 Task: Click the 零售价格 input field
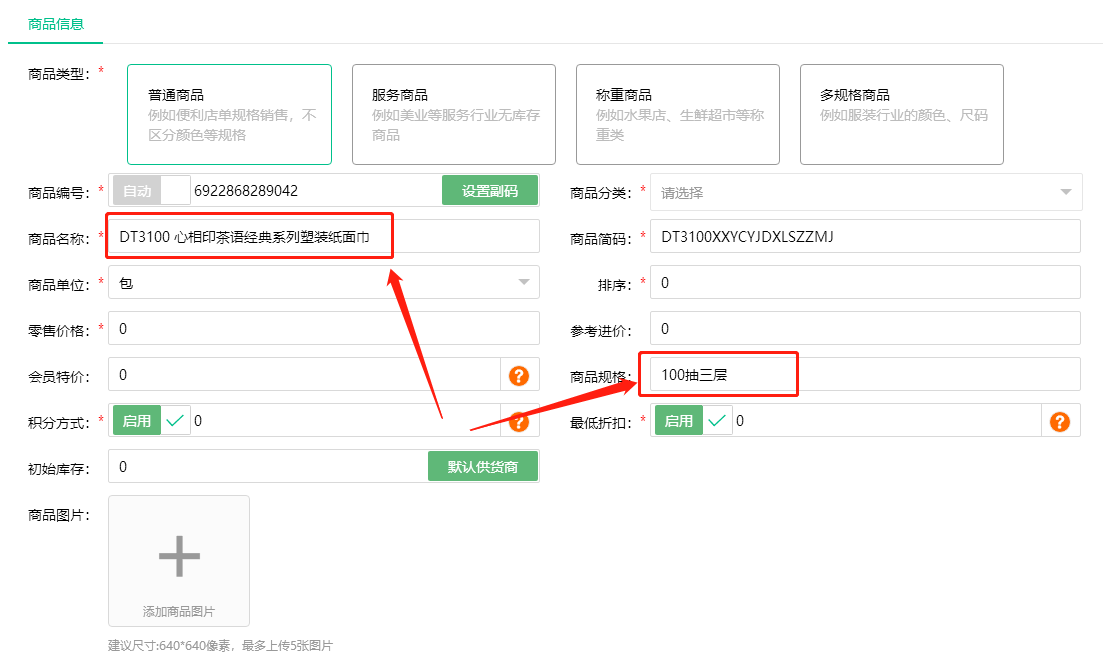pos(323,329)
